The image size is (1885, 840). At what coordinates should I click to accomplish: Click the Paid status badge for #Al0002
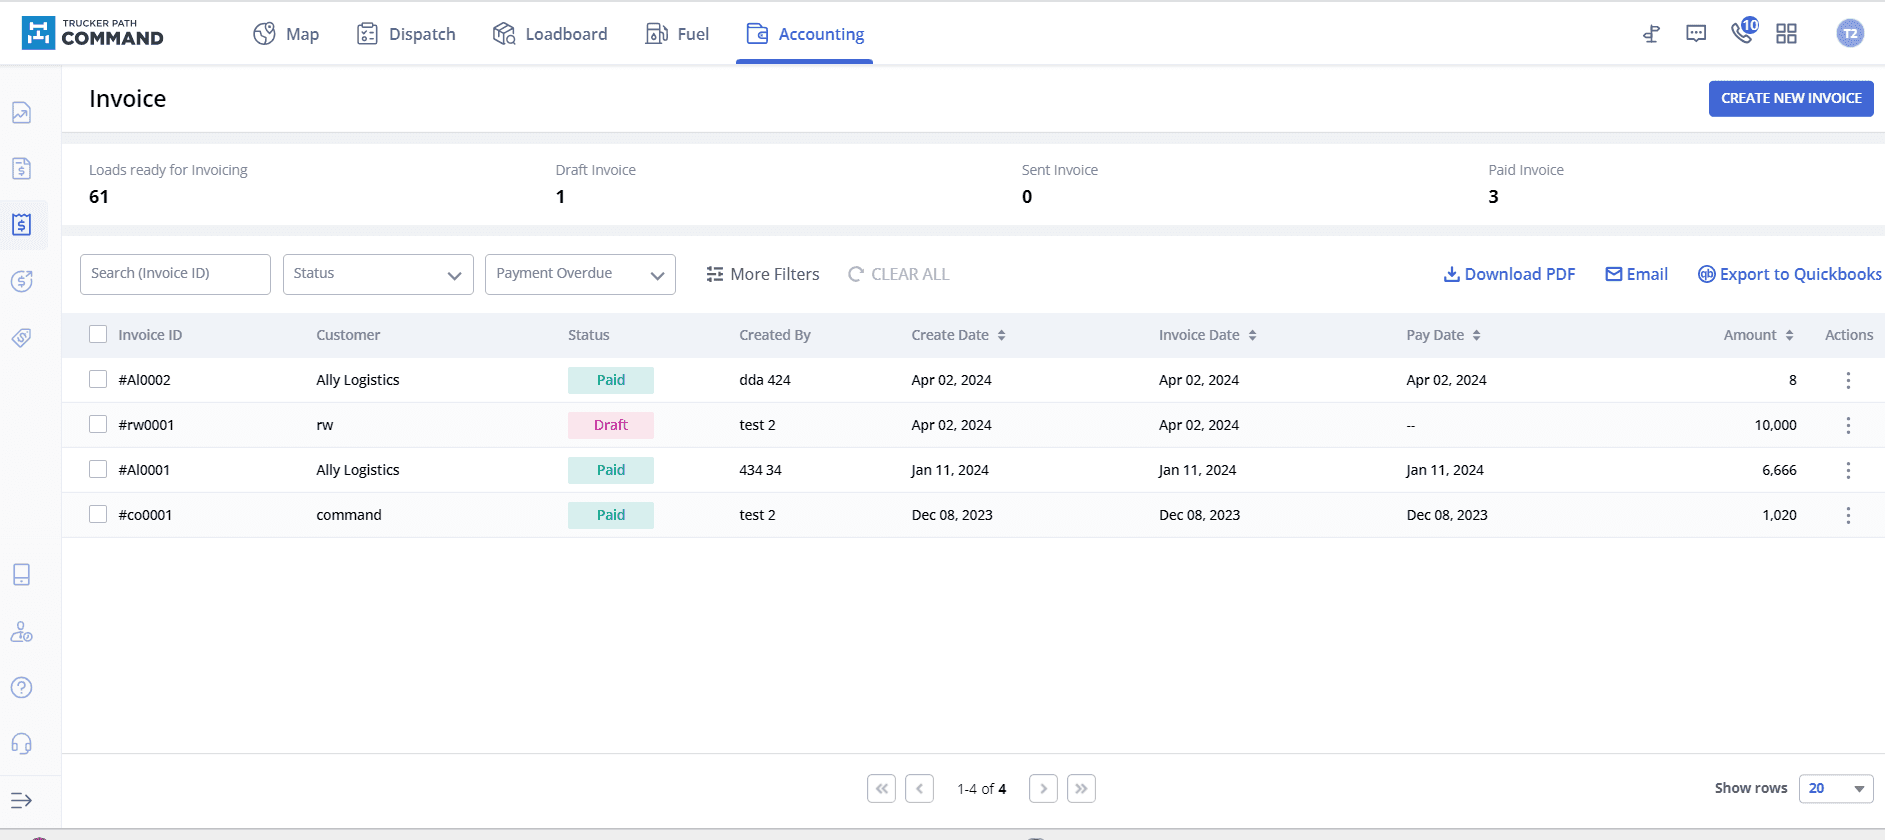click(611, 380)
